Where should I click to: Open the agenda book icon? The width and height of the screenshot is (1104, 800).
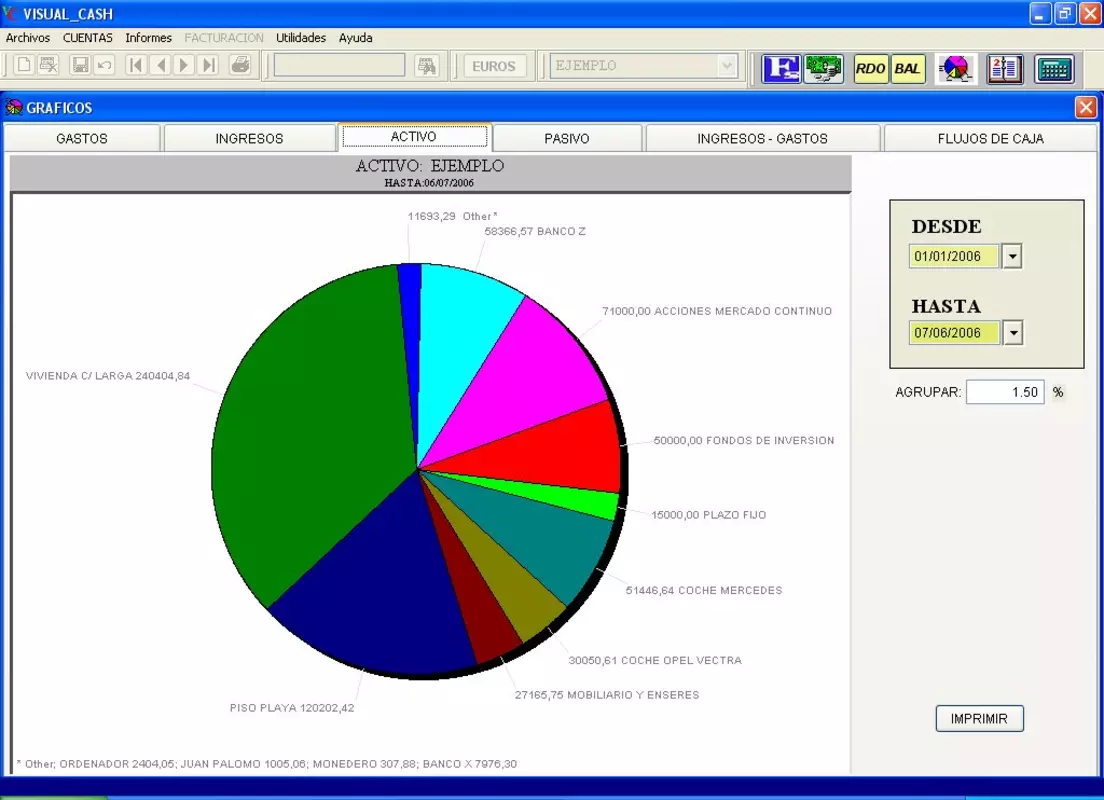1005,68
